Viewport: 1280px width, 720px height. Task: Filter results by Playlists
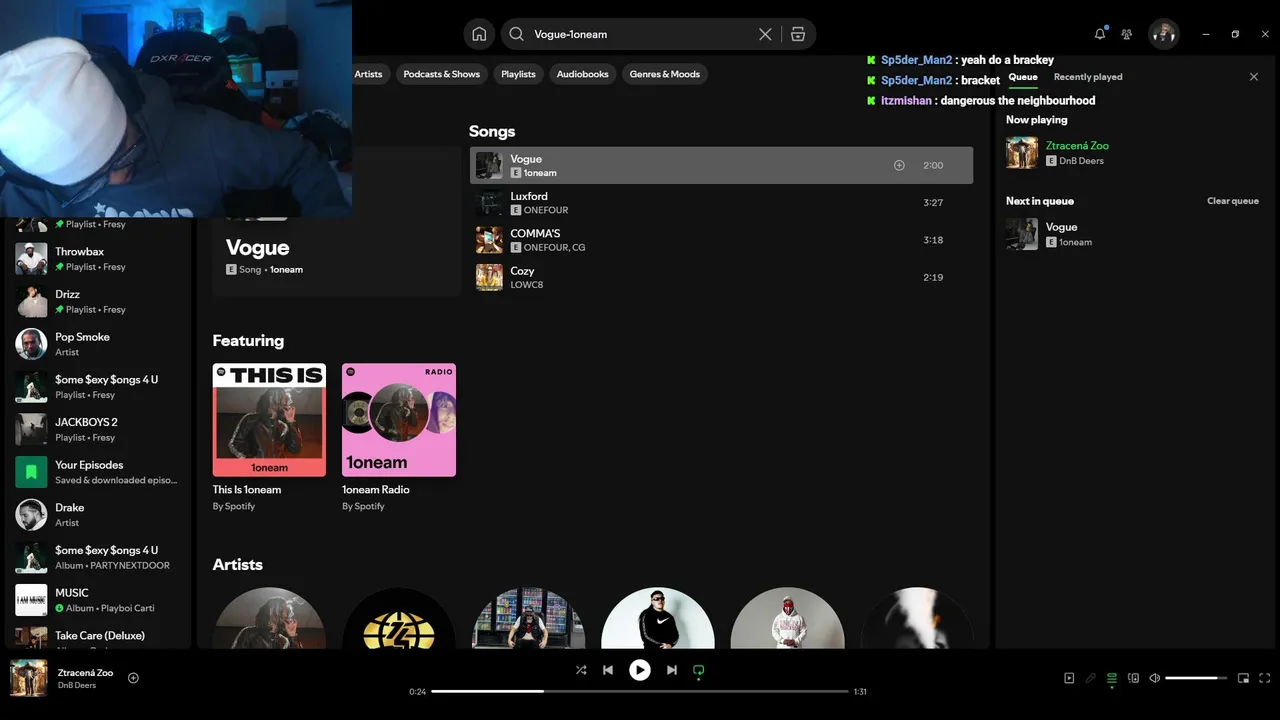[518, 74]
